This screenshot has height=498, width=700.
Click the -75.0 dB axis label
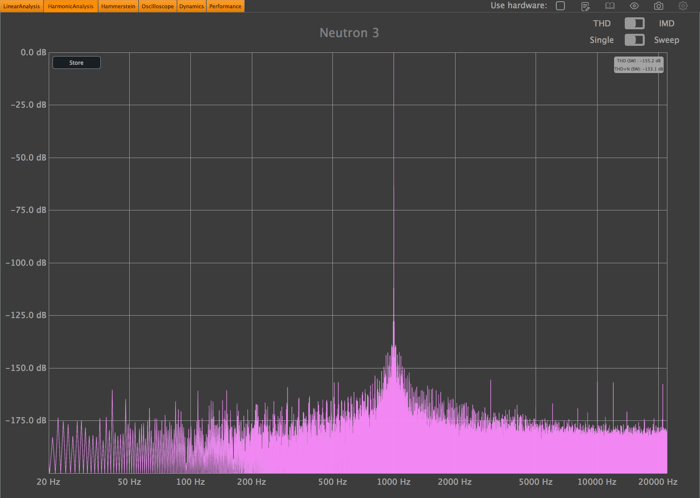(x=28, y=210)
